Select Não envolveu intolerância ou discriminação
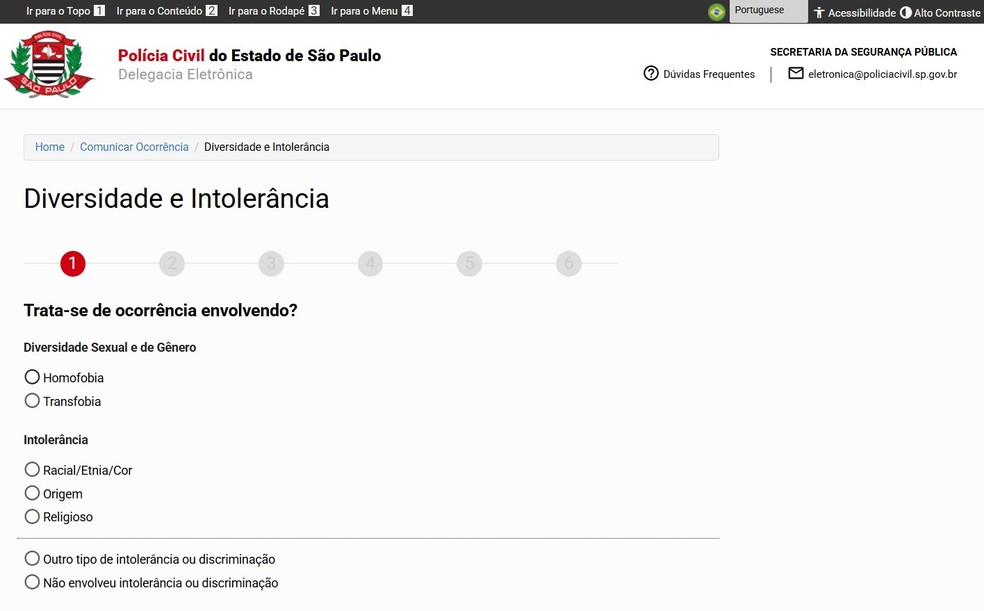Viewport: 984px width, 611px height. [x=32, y=582]
